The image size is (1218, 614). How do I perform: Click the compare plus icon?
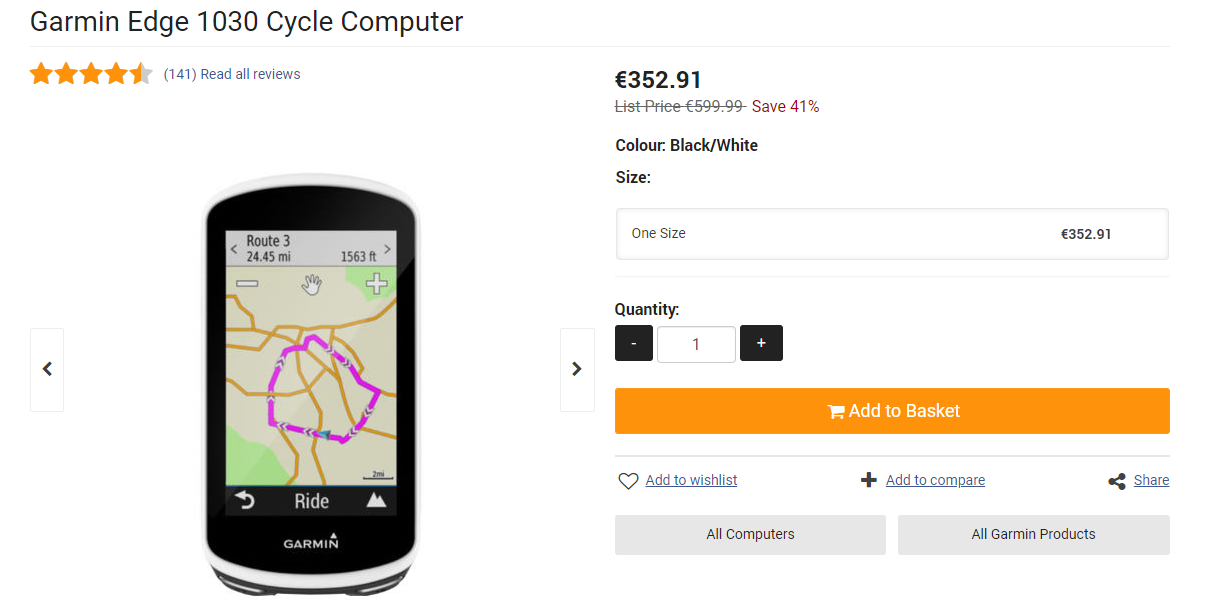click(869, 480)
